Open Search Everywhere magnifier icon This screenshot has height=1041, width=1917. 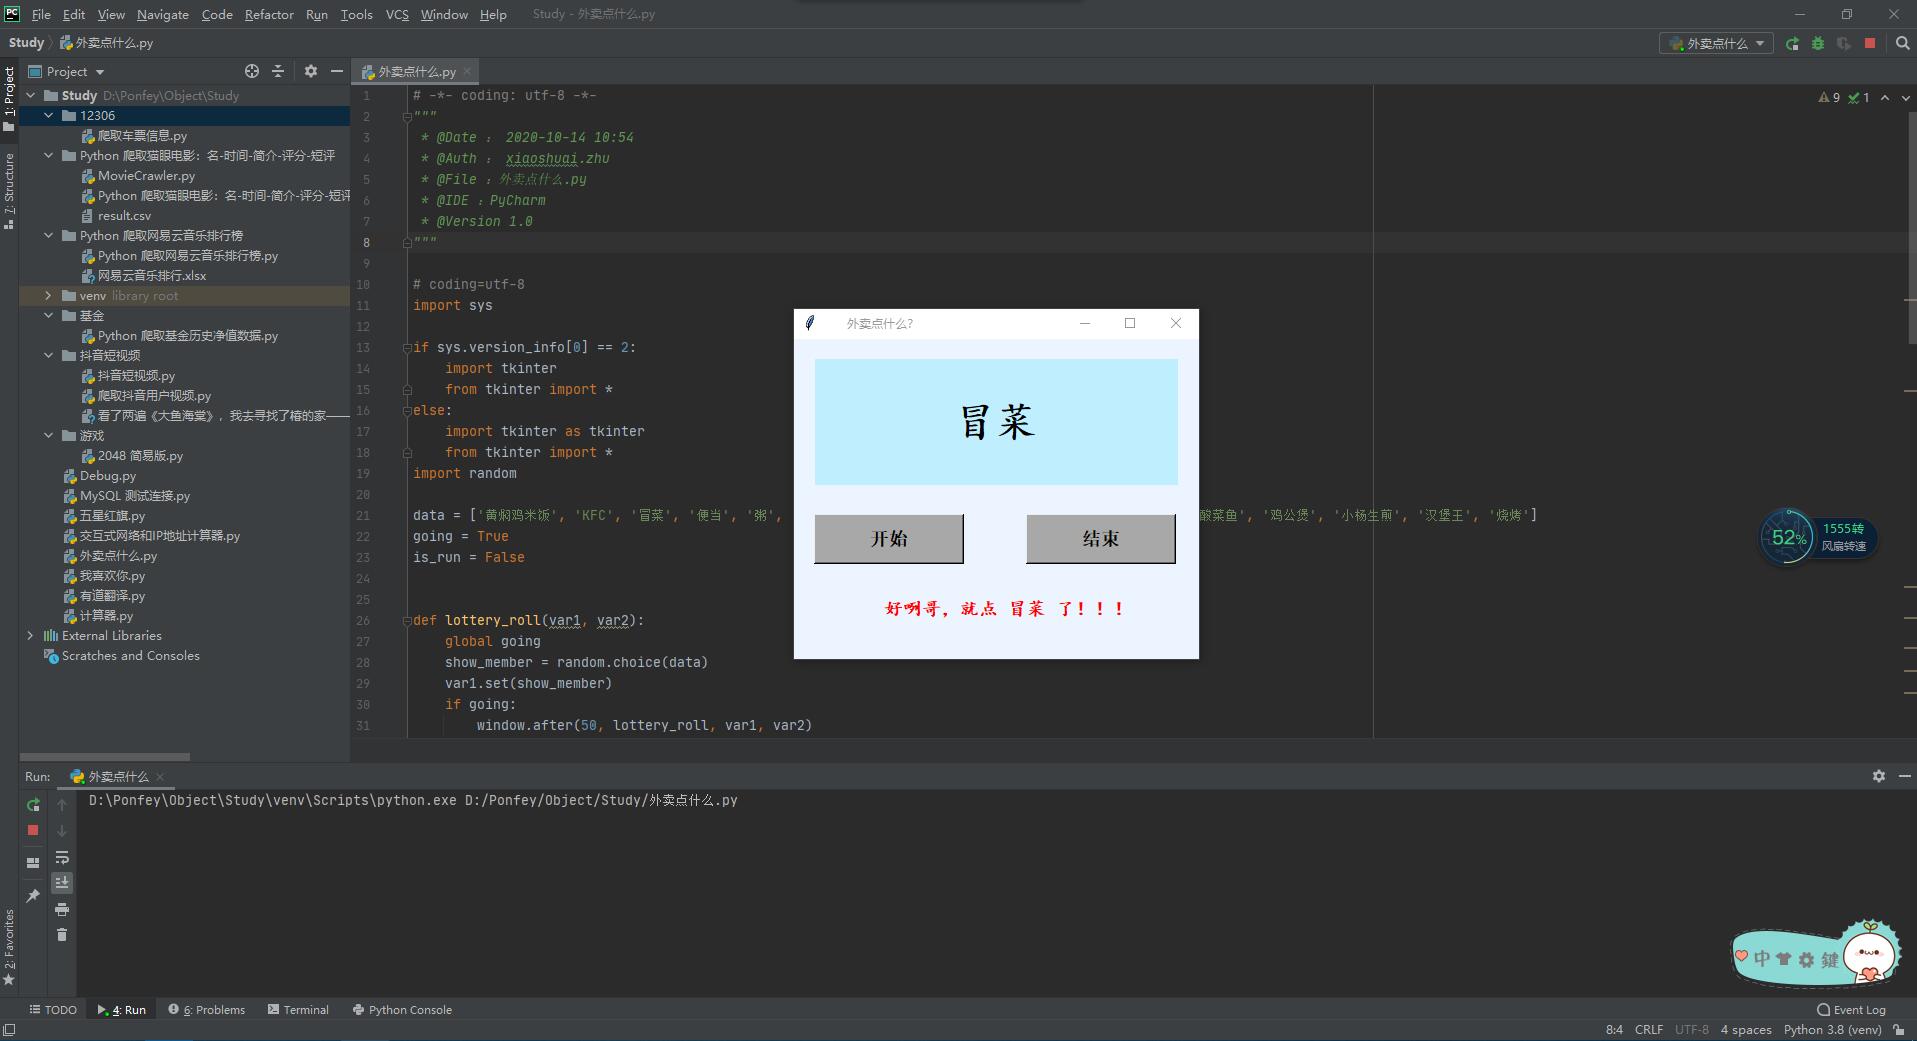point(1903,43)
